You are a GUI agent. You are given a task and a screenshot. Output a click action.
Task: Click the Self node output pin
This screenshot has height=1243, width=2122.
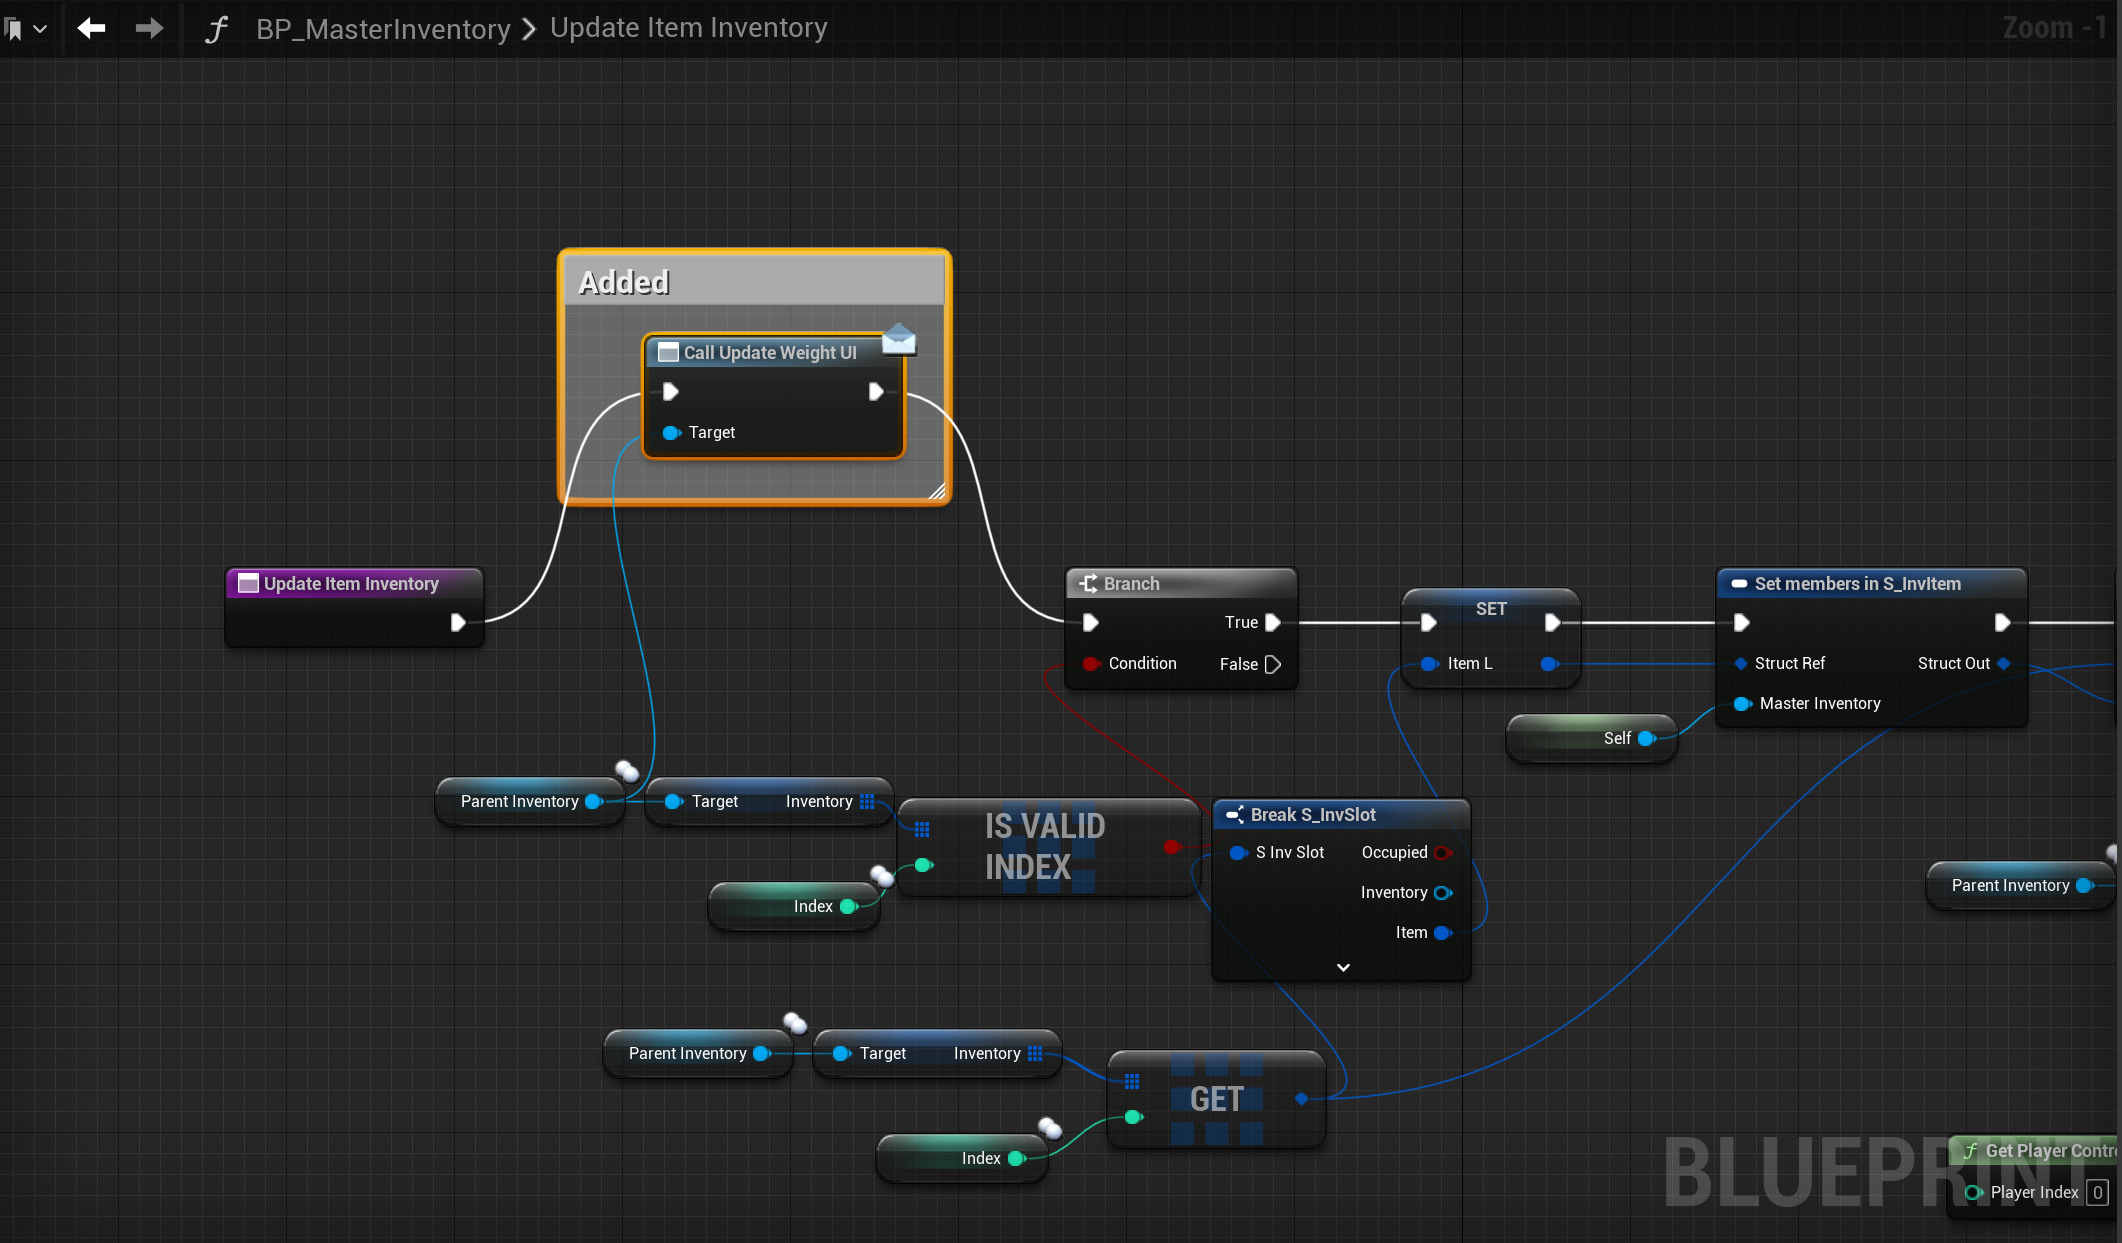coord(1646,738)
